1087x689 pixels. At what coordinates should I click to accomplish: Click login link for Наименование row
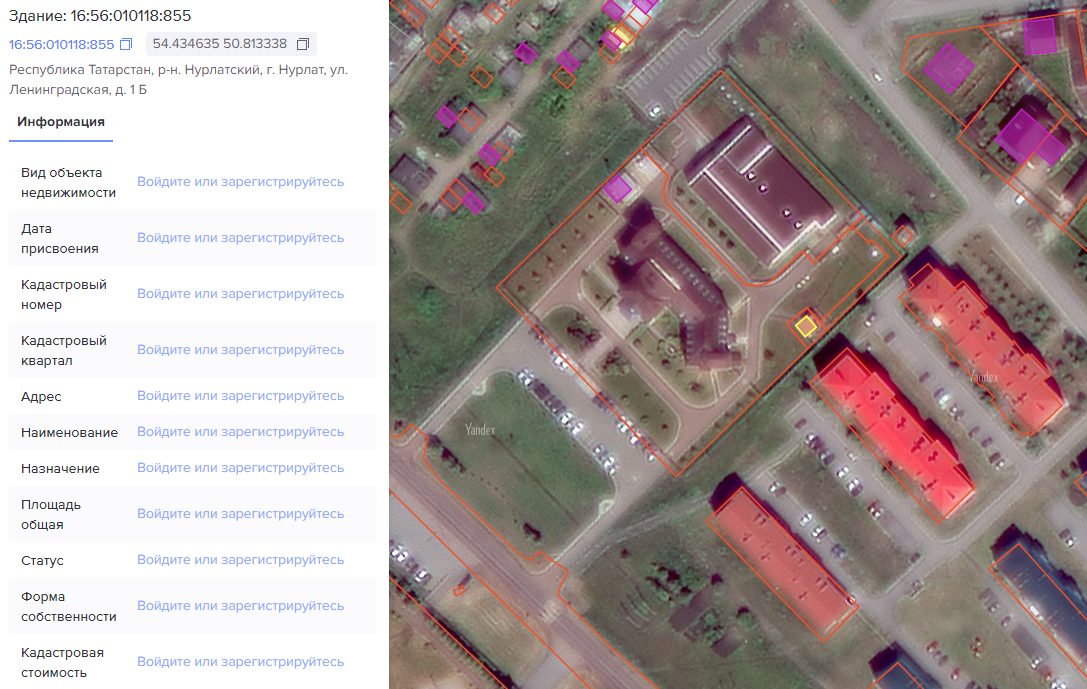click(x=240, y=432)
